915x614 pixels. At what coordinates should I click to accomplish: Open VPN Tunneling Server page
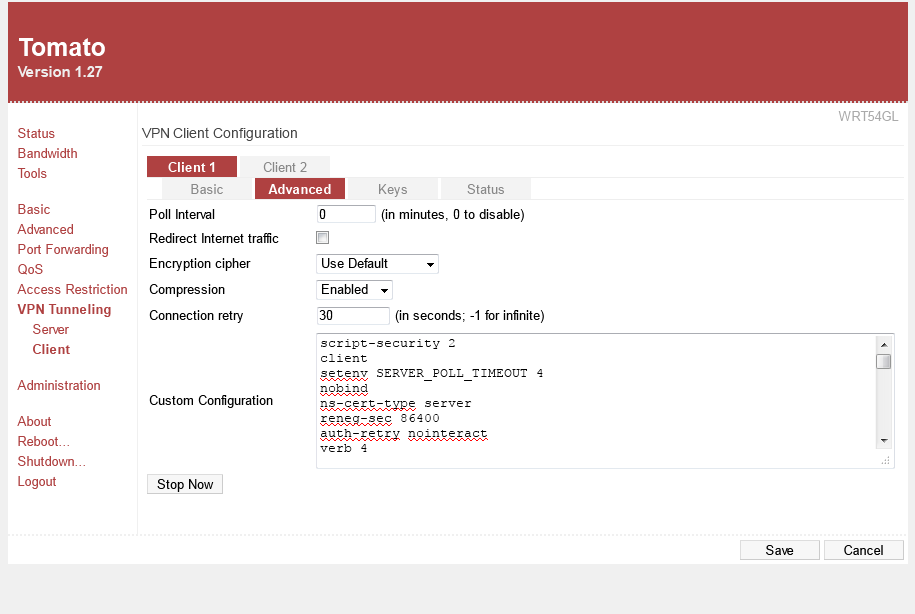[x=51, y=329]
